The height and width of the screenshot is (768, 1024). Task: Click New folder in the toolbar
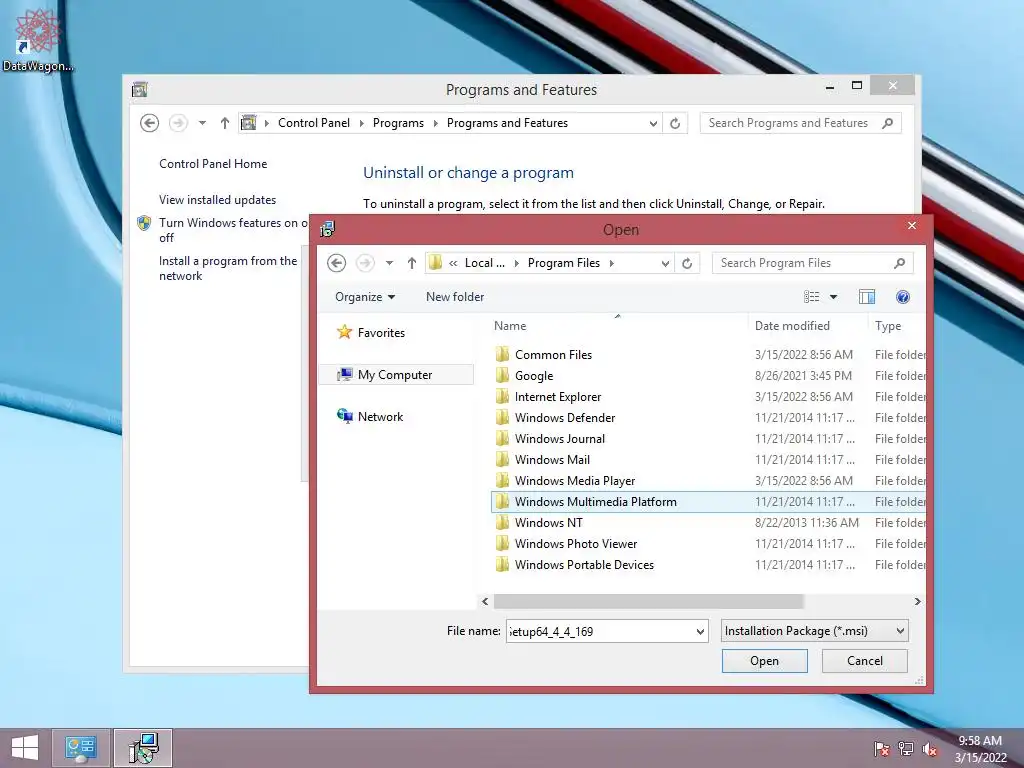click(x=455, y=297)
